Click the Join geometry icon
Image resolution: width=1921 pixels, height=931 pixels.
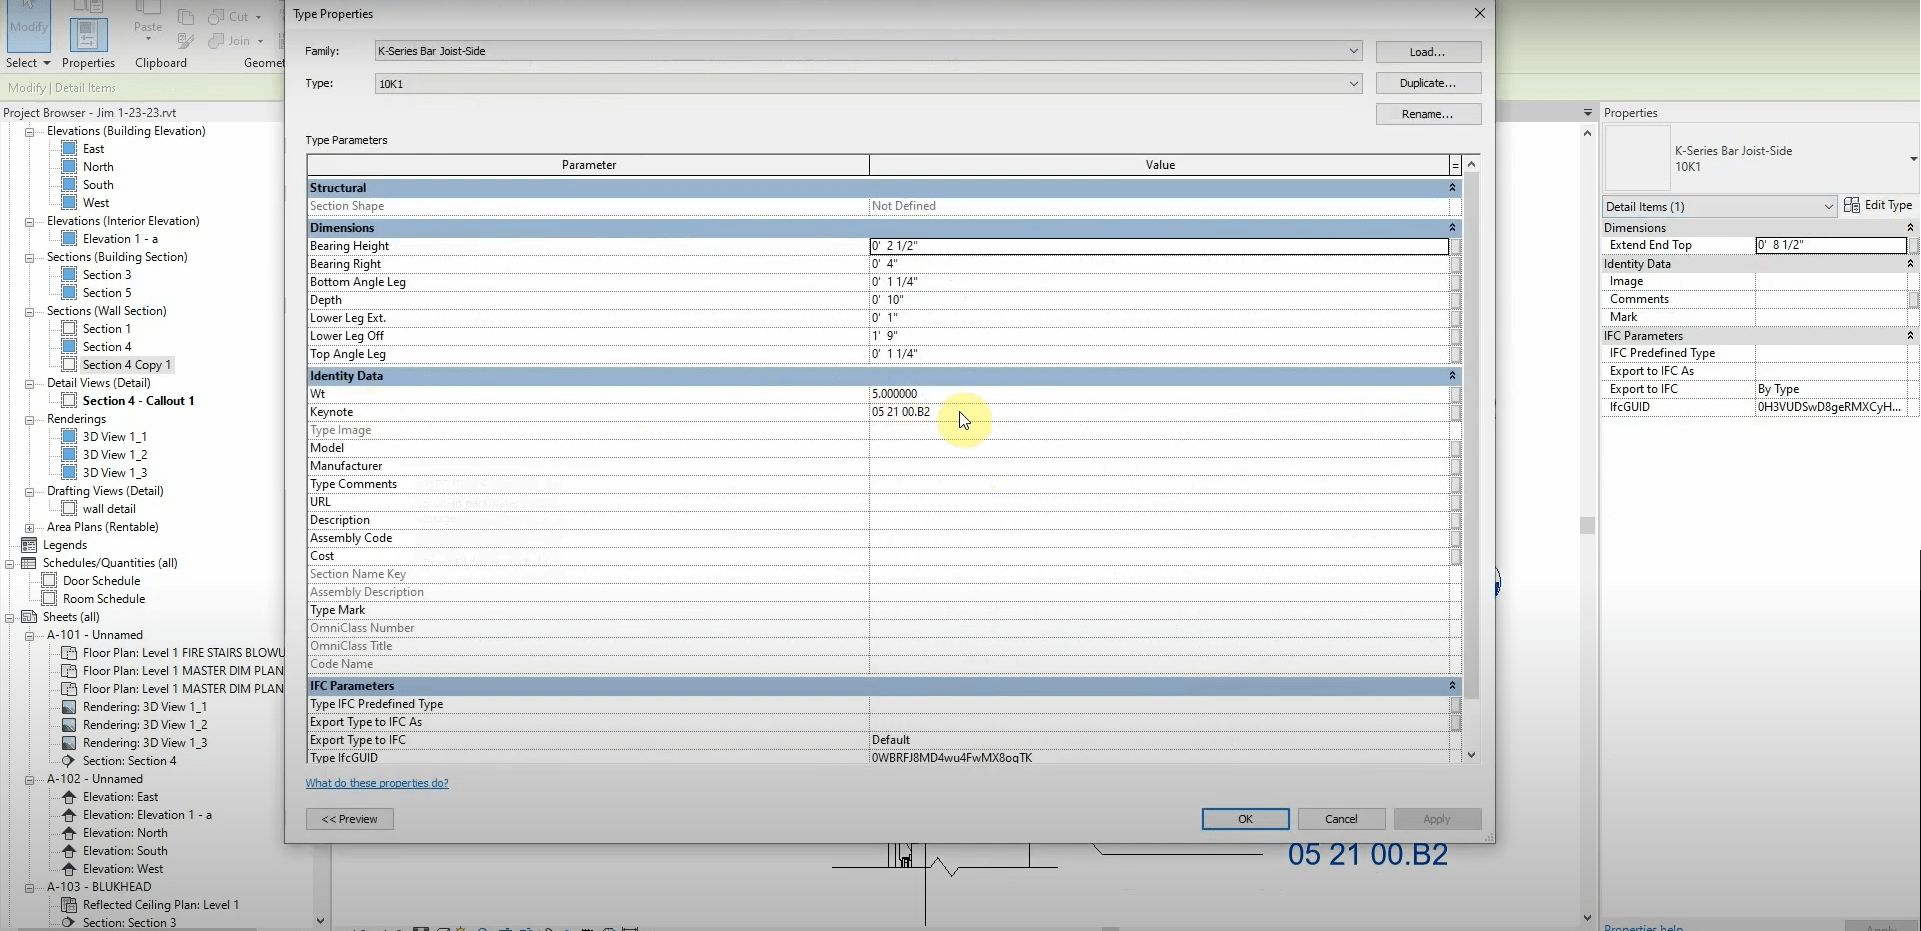pyautogui.click(x=216, y=40)
